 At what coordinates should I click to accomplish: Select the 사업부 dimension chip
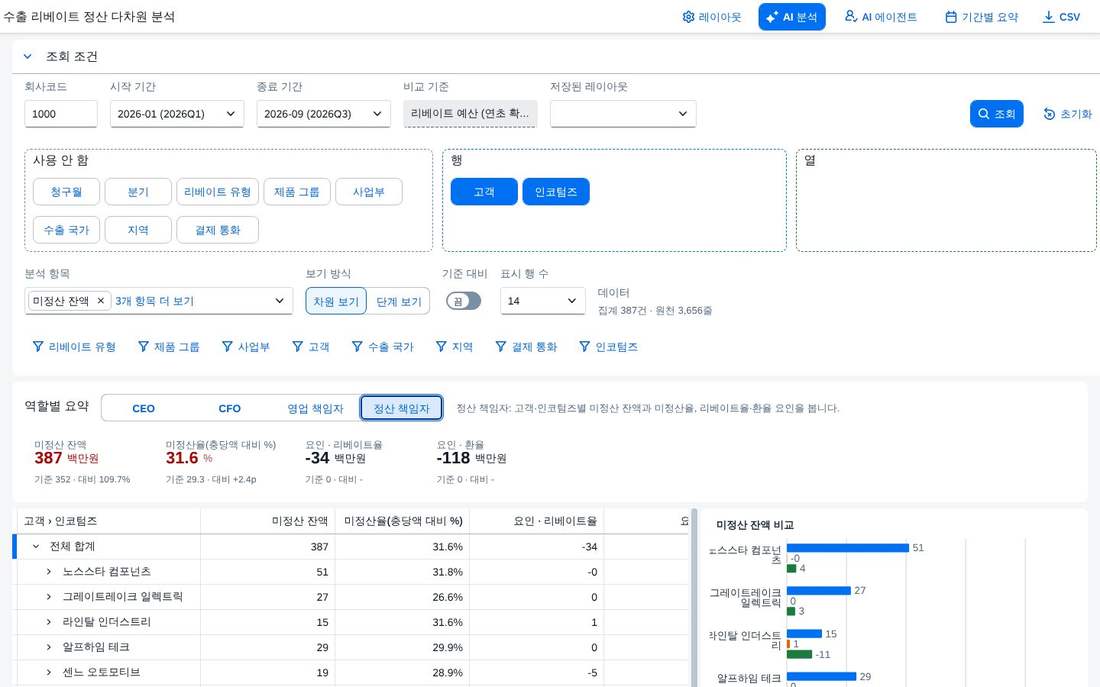click(x=368, y=192)
